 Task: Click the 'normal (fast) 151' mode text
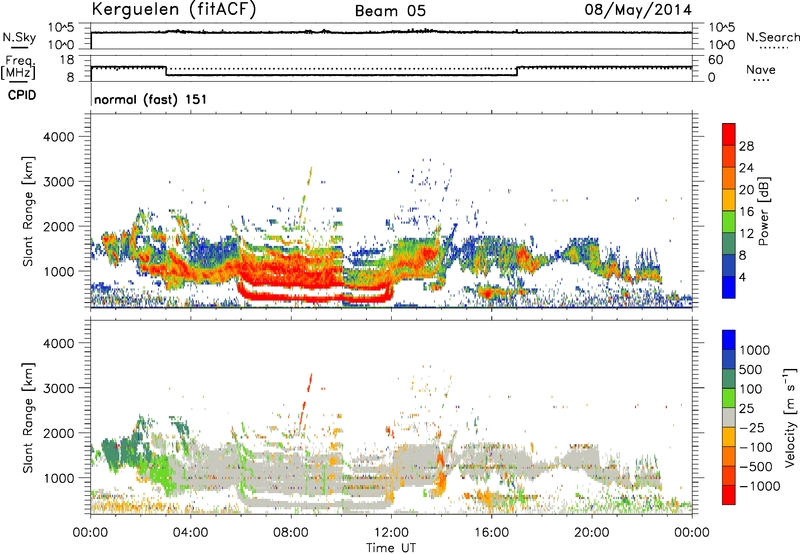pyautogui.click(x=151, y=99)
